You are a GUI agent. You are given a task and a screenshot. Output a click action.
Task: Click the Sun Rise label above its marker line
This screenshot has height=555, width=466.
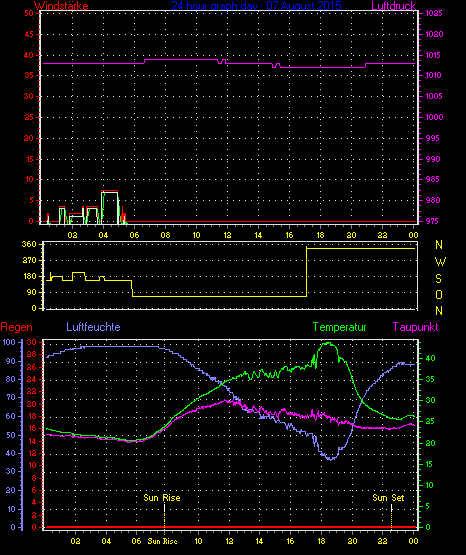click(162, 498)
